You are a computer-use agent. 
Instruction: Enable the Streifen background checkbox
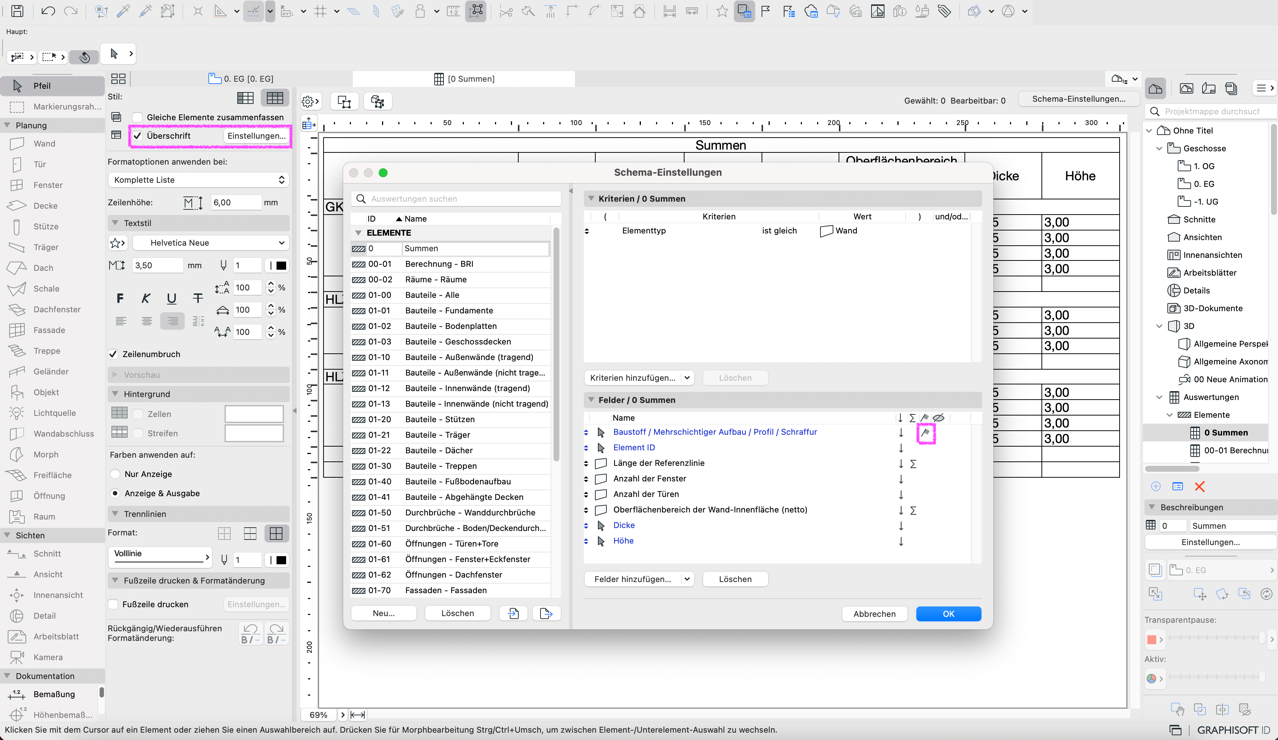point(139,433)
